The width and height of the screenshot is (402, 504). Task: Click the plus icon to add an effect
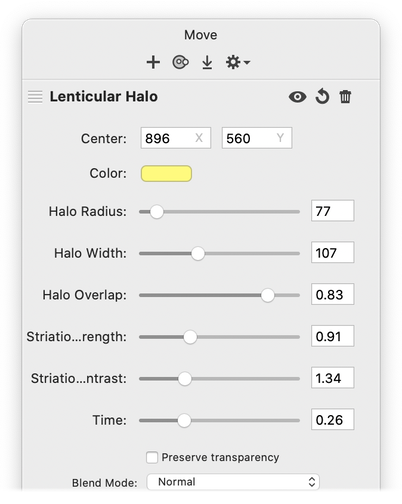pyautogui.click(x=153, y=62)
